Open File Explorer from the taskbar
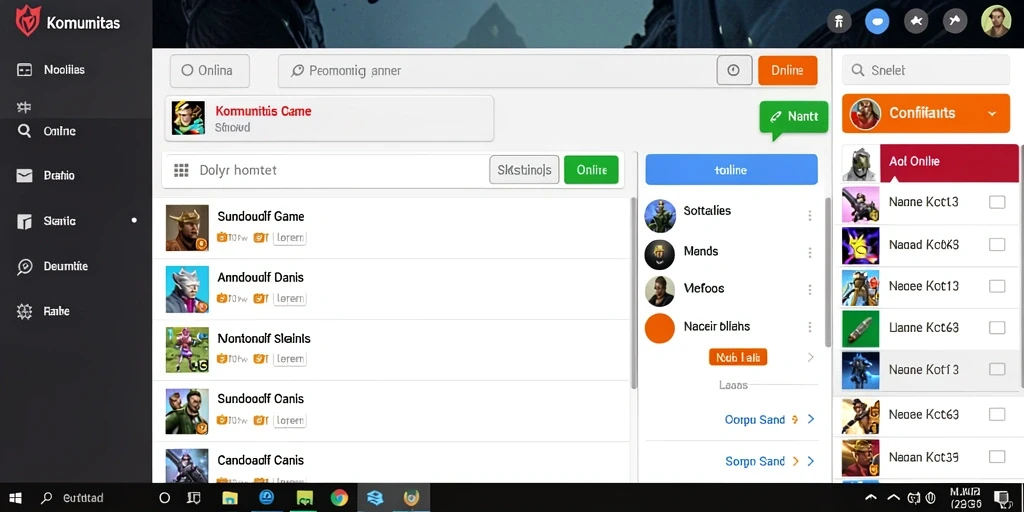Viewport: 1024px width, 512px height. pos(230,498)
